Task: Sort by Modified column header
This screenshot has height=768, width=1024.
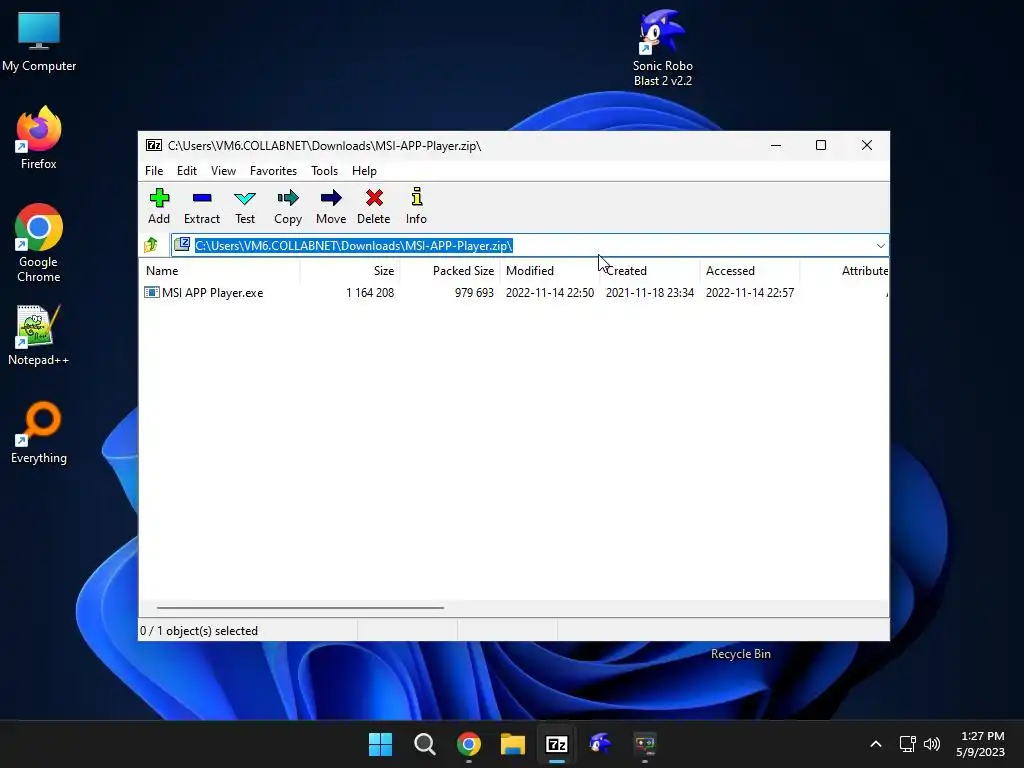Action: [x=550, y=270]
